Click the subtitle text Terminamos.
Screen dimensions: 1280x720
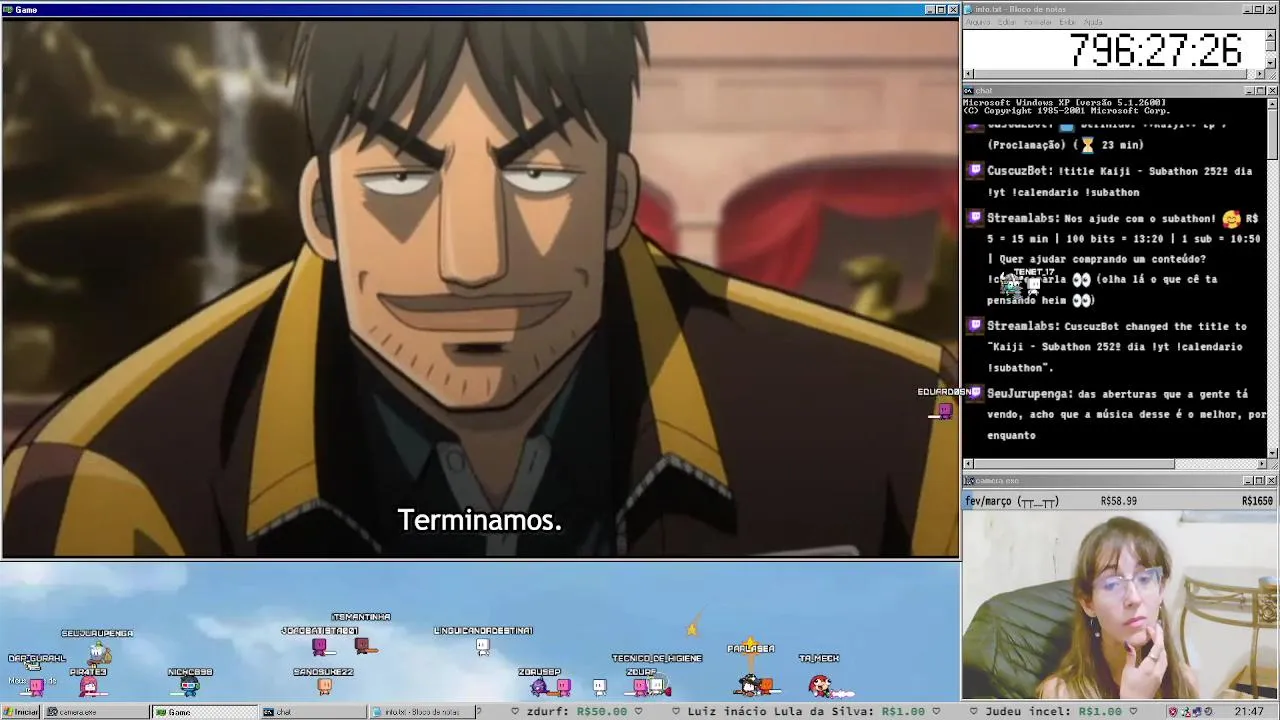point(480,520)
